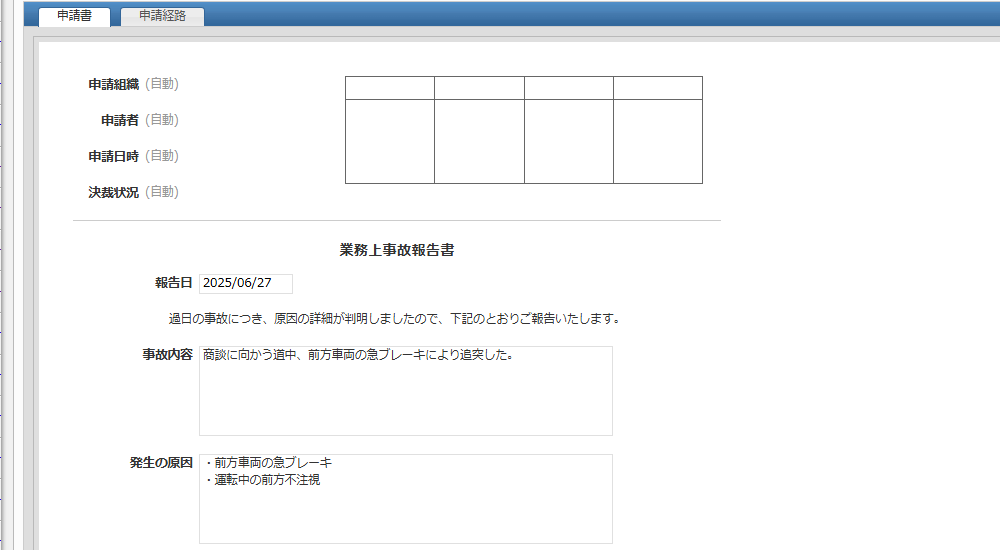The height and width of the screenshot is (550, 1000).
Task: Select third header cell of approval table
Action: [568, 88]
